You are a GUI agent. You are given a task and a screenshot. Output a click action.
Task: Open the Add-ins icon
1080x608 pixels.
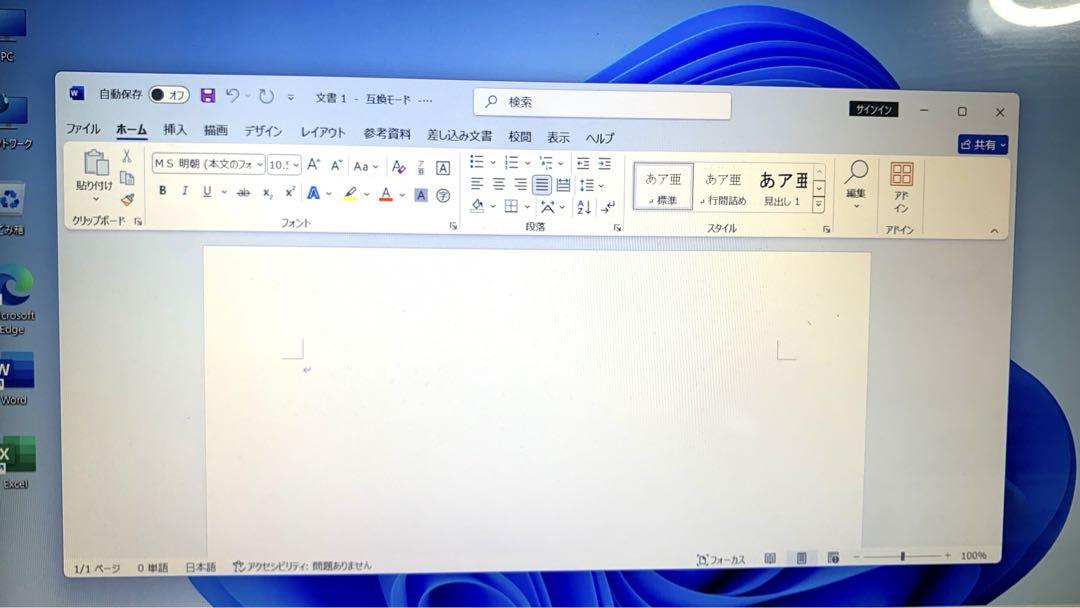point(901,174)
